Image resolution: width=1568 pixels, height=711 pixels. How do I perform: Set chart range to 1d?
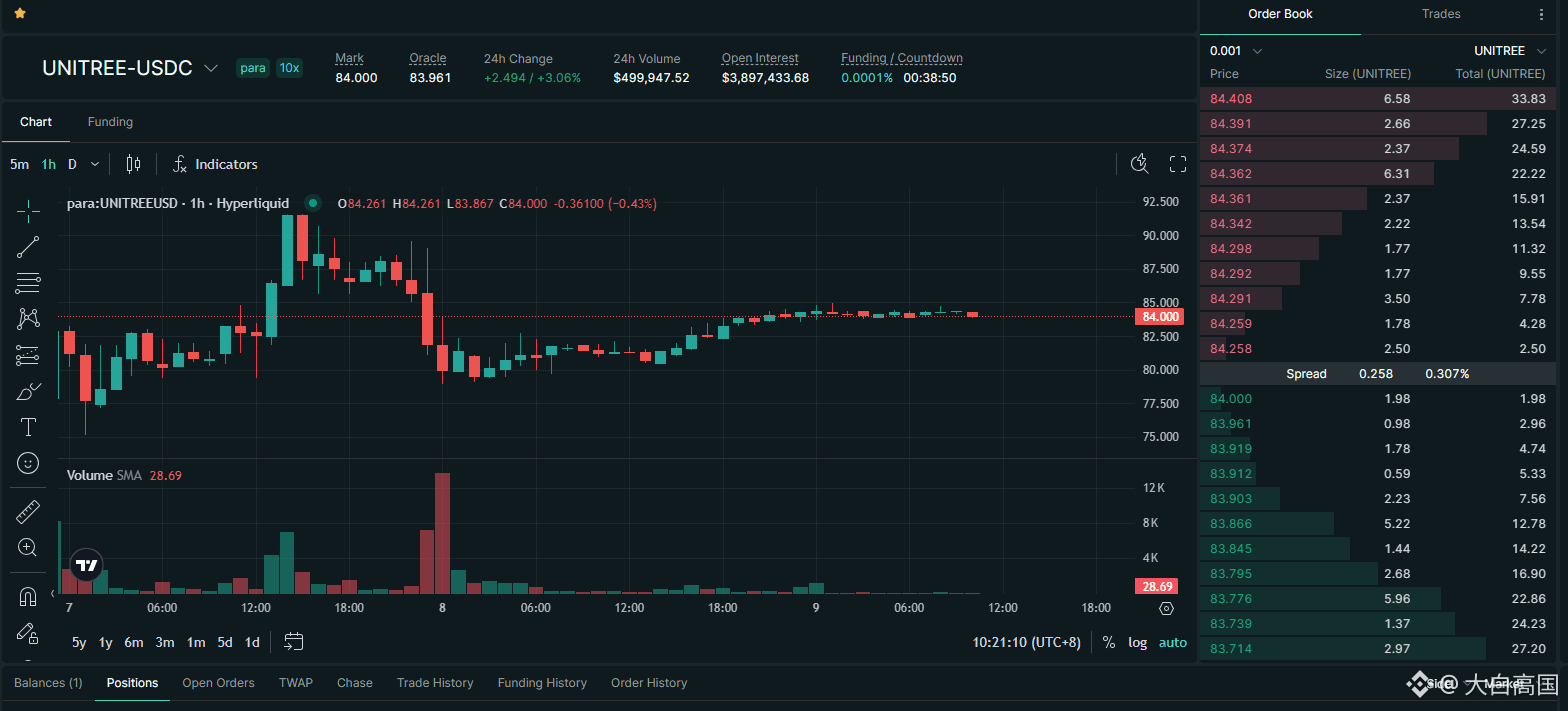click(252, 643)
